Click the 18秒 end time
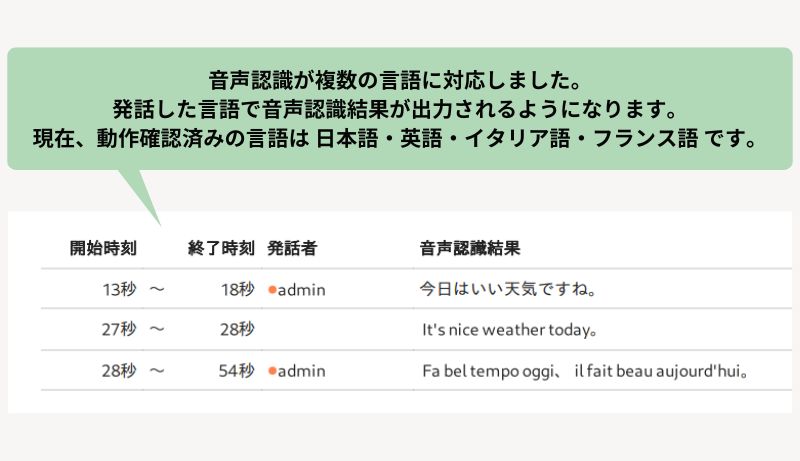 pyautogui.click(x=237, y=290)
